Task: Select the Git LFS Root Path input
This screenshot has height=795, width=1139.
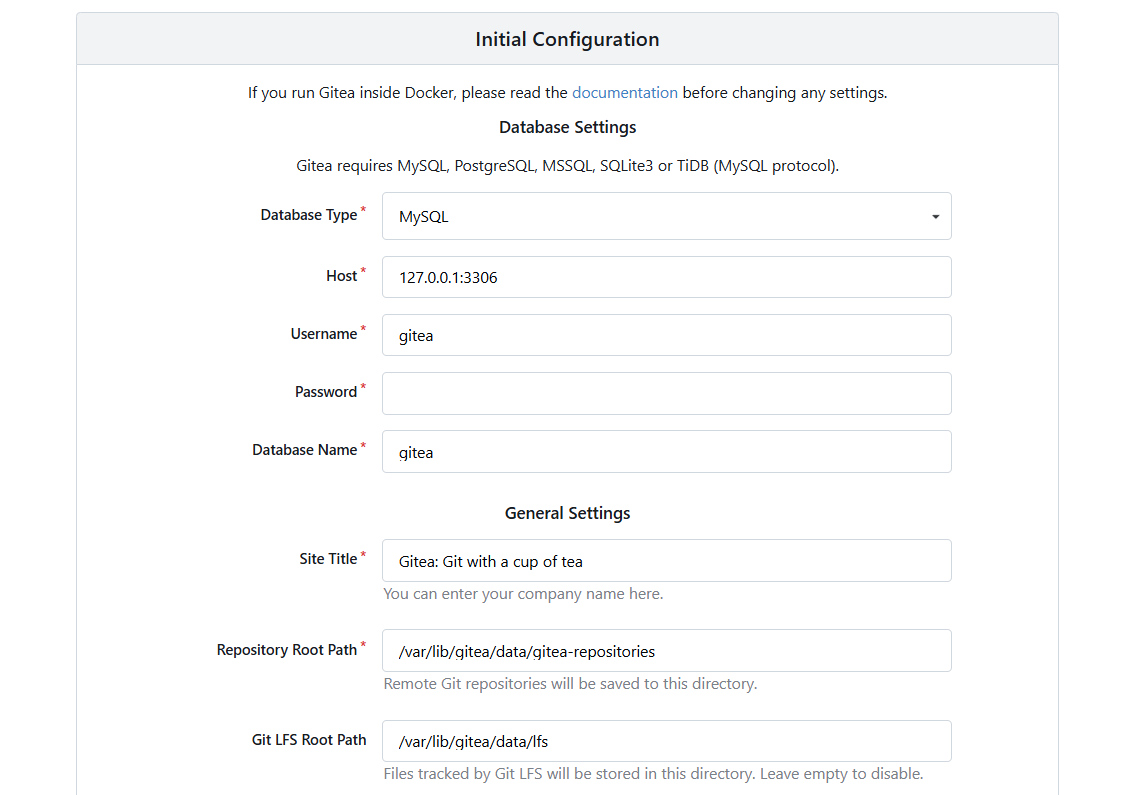Action: [666, 741]
